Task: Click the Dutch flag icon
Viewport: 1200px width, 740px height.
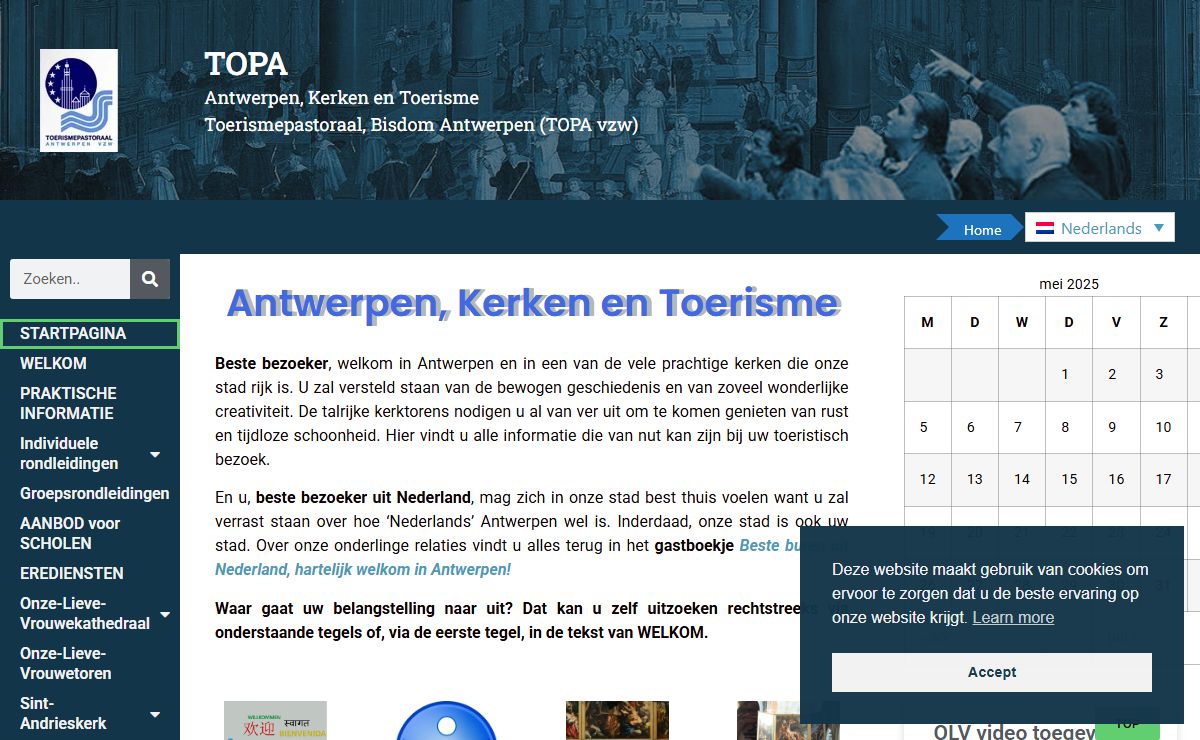Action: [x=1045, y=228]
